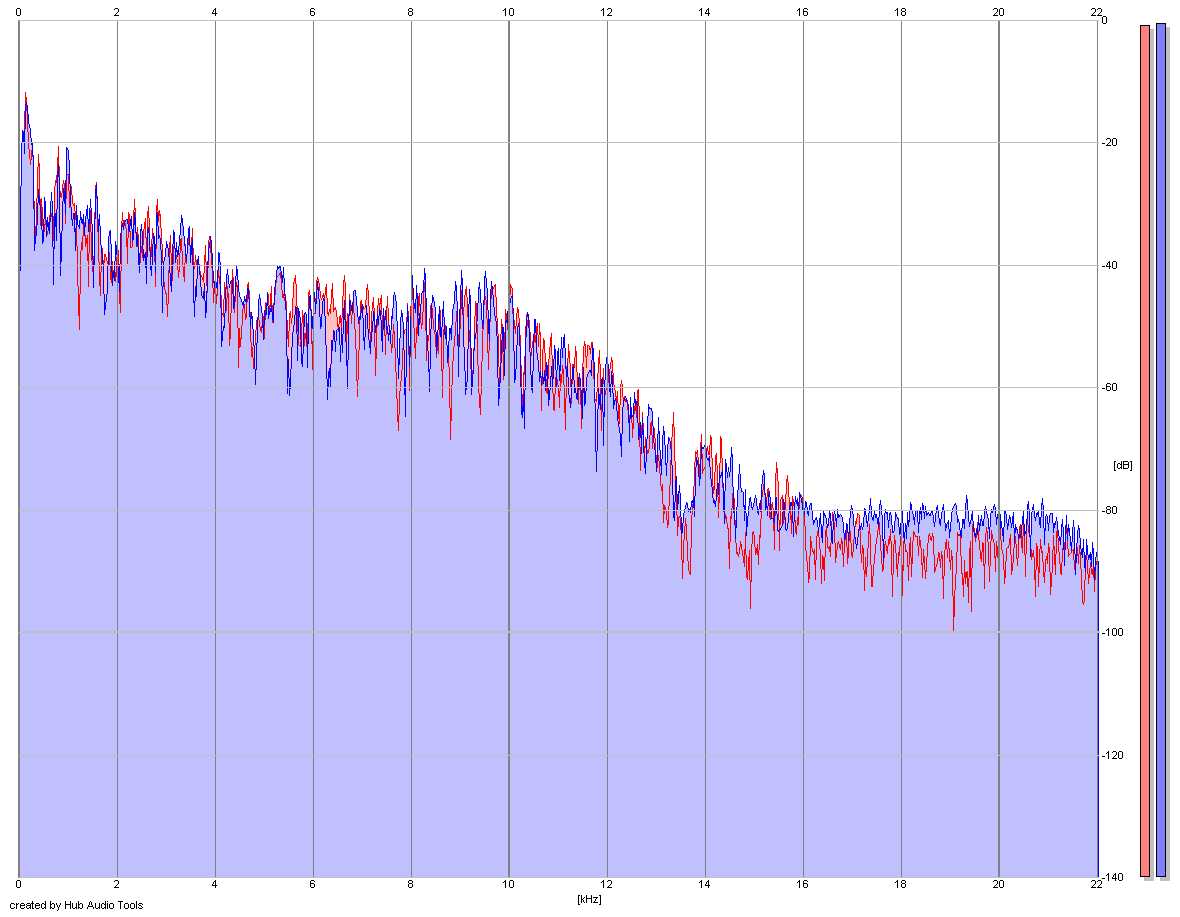1180x917 pixels.
Task: Click the -20 dB scale label
Action: pyautogui.click(x=1109, y=142)
